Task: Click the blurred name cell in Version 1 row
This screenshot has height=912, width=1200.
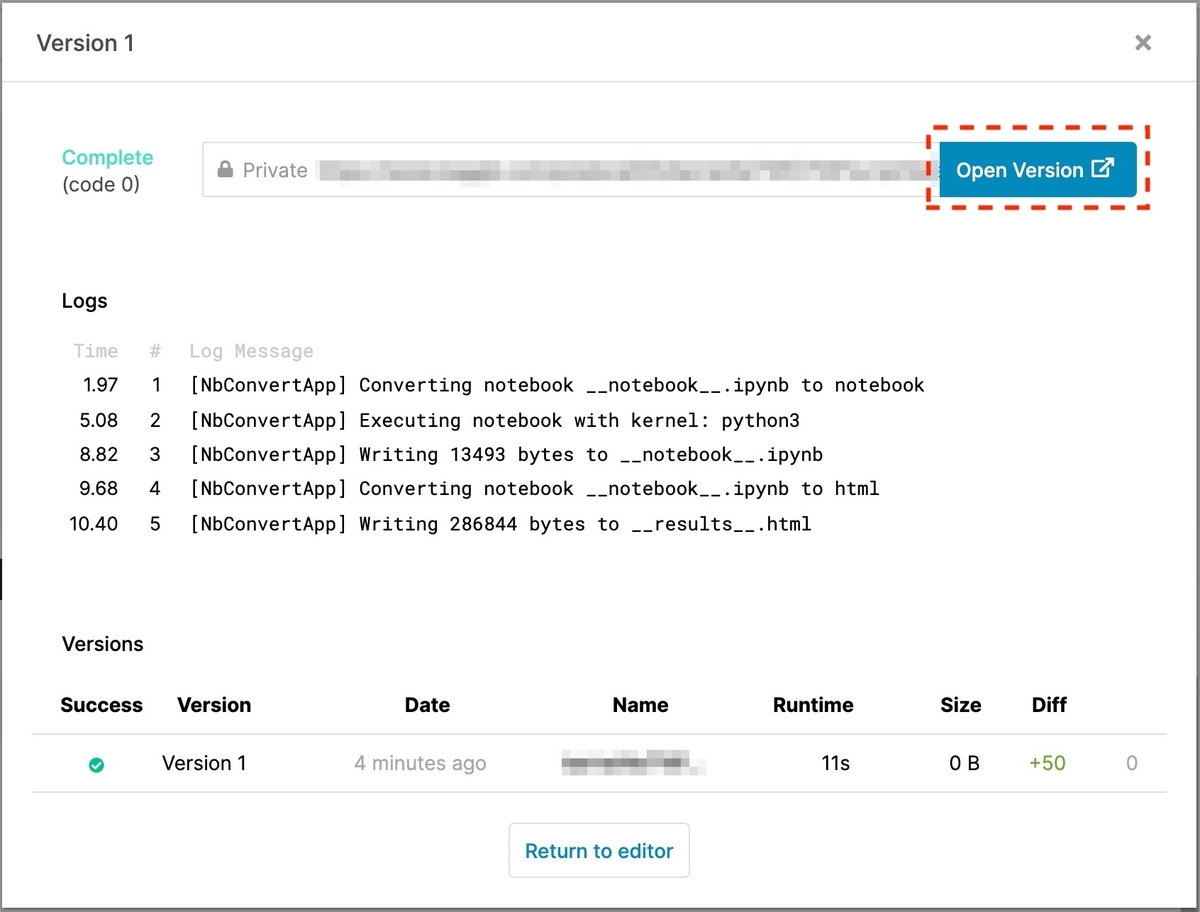Action: coord(633,764)
